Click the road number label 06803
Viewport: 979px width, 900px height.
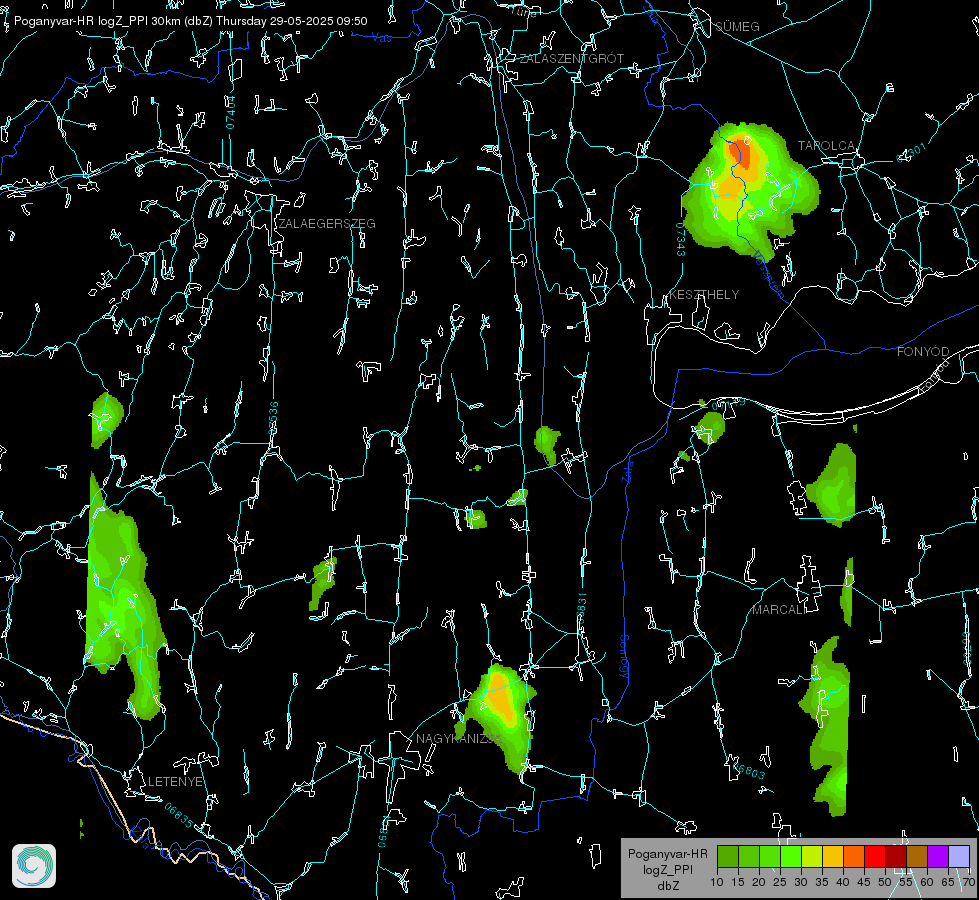coord(747,769)
